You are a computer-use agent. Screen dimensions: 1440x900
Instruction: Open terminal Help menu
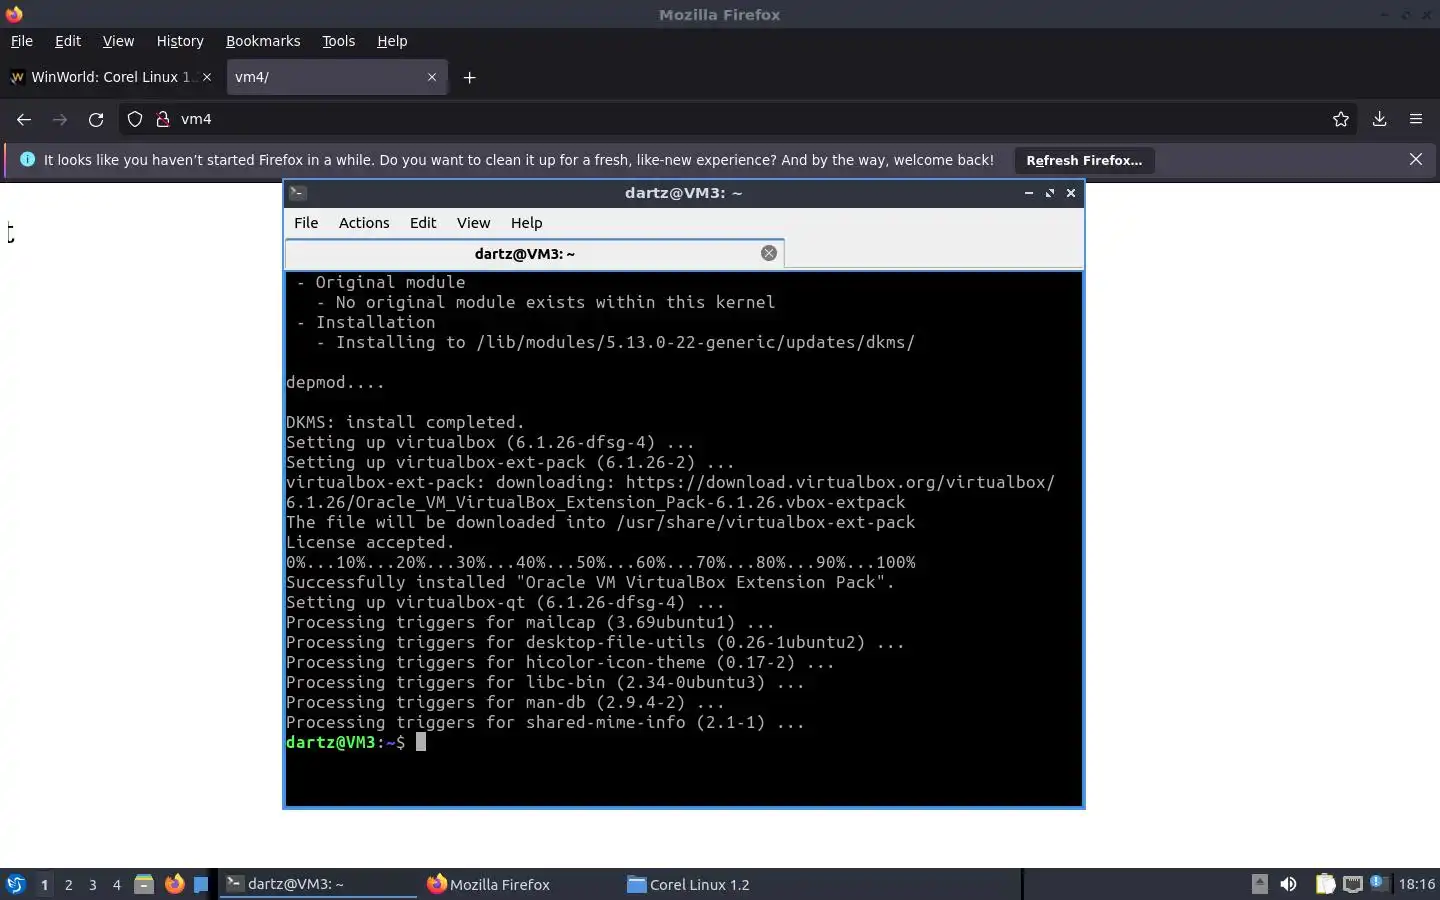tap(527, 223)
